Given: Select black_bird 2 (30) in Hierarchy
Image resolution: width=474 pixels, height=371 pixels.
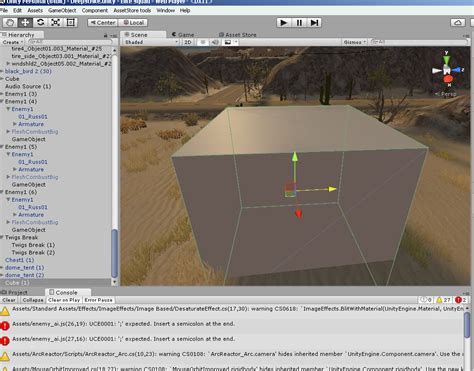Looking at the screenshot, I should pyautogui.click(x=28, y=71).
